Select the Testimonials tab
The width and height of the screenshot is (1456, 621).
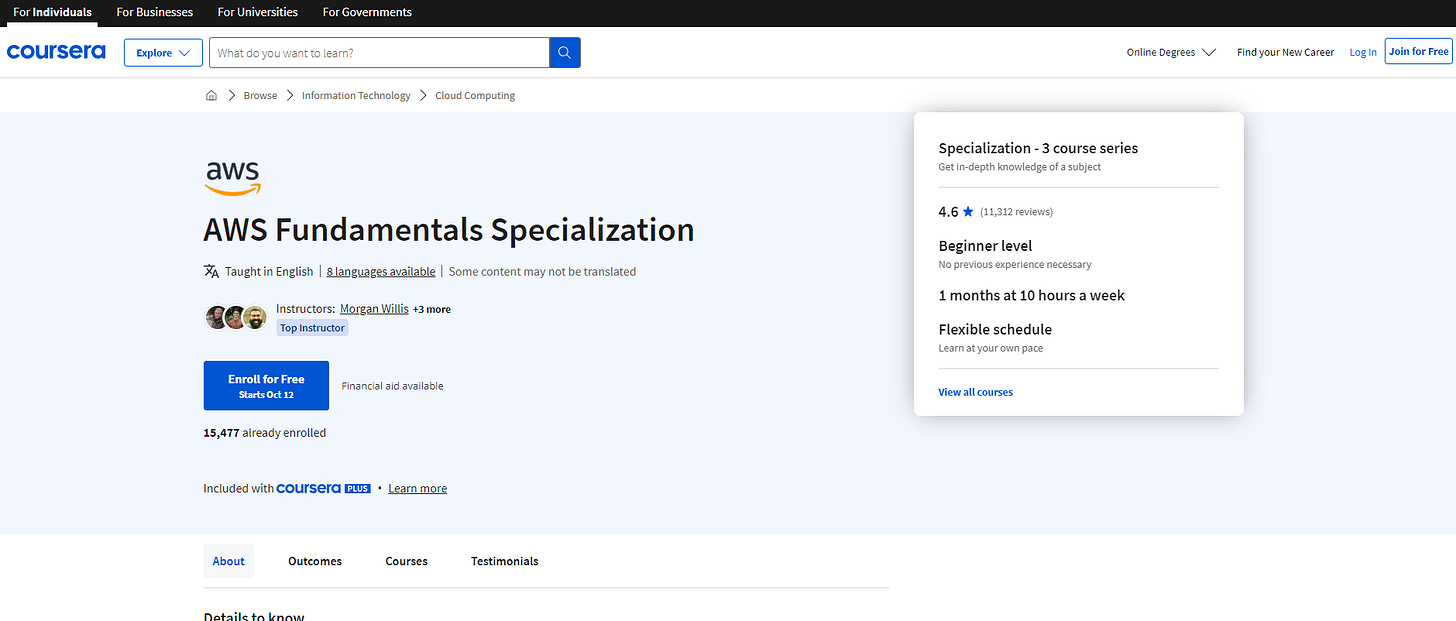click(x=505, y=561)
